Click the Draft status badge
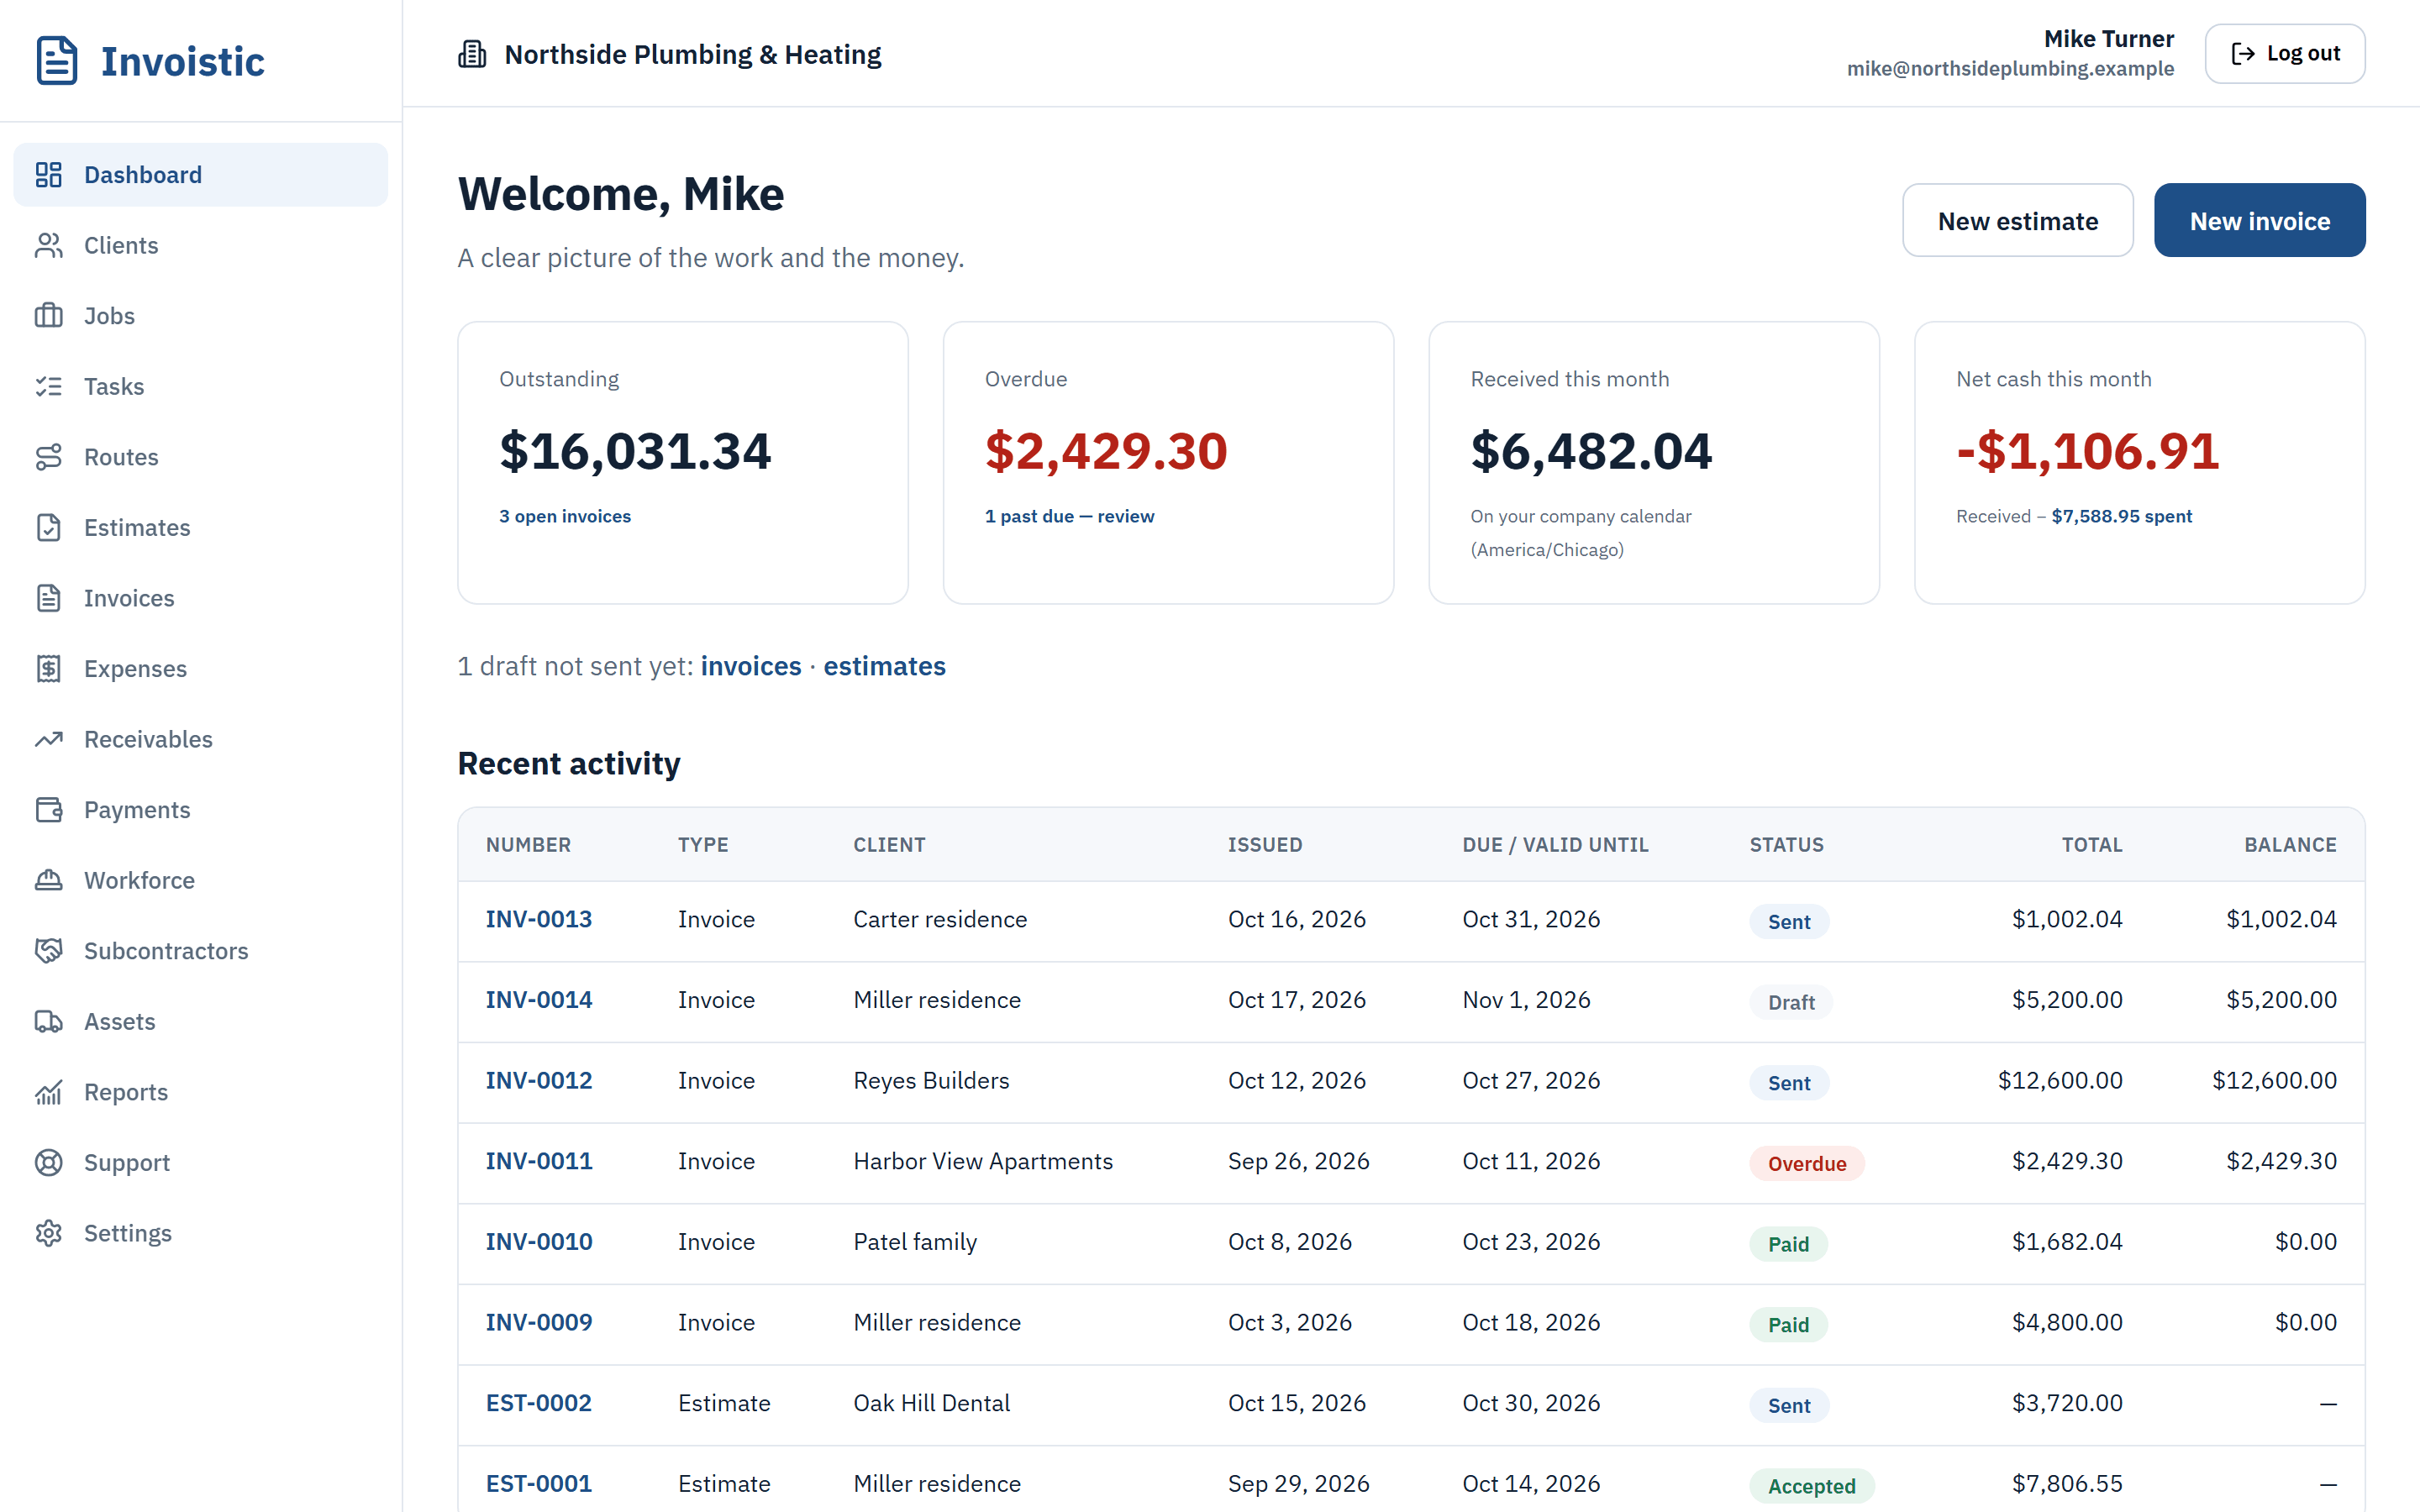This screenshot has width=2420, height=1512. (x=1790, y=1002)
